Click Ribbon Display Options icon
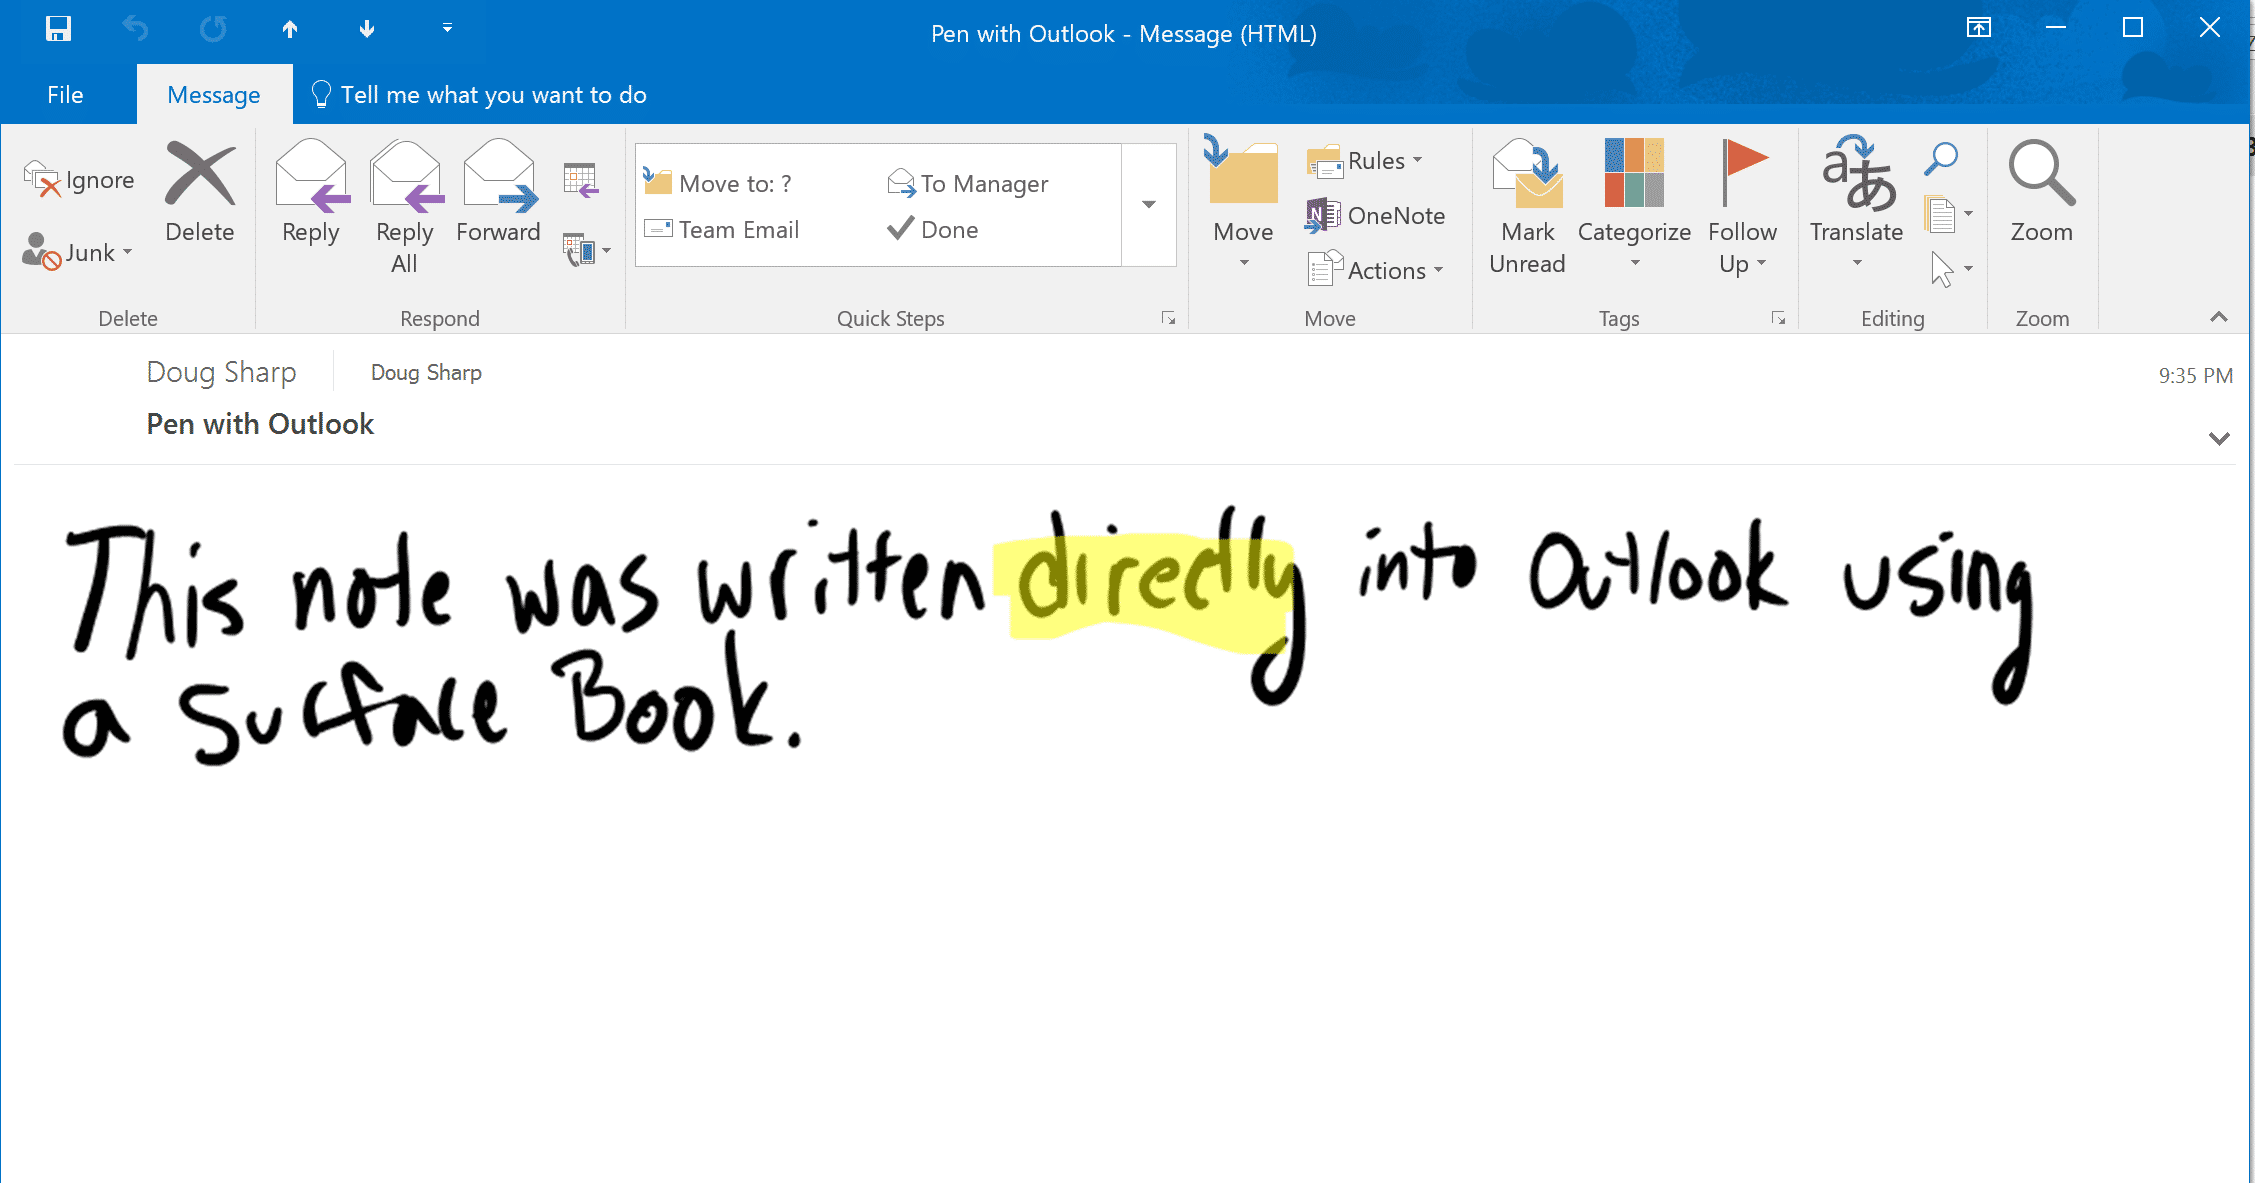Screen dimensions: 2255x1183 pos(1978,28)
